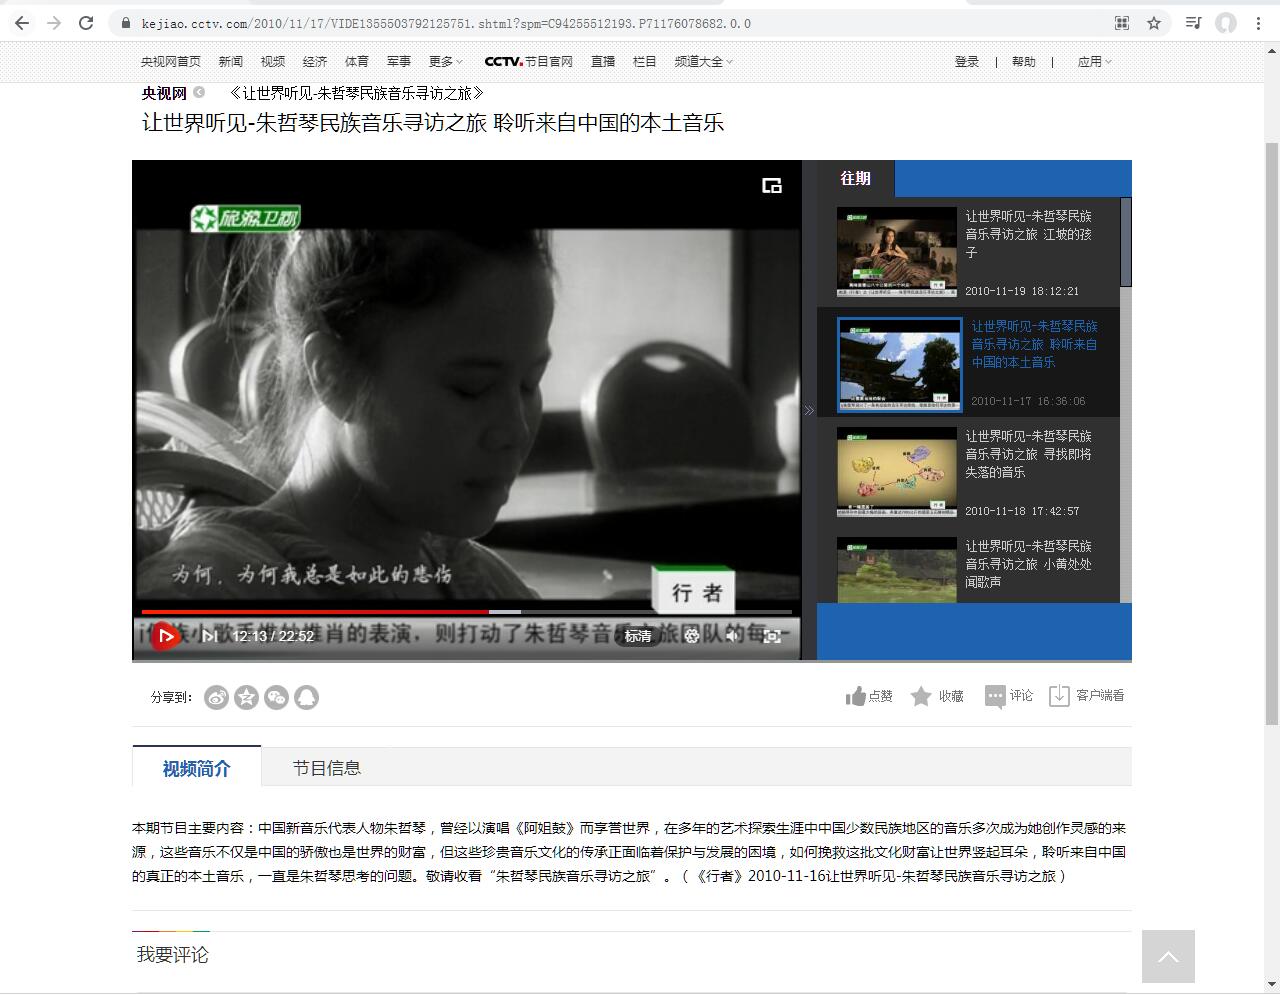Enter fullscreen mode in the video player
This screenshot has height=995, width=1280.
coord(772,636)
